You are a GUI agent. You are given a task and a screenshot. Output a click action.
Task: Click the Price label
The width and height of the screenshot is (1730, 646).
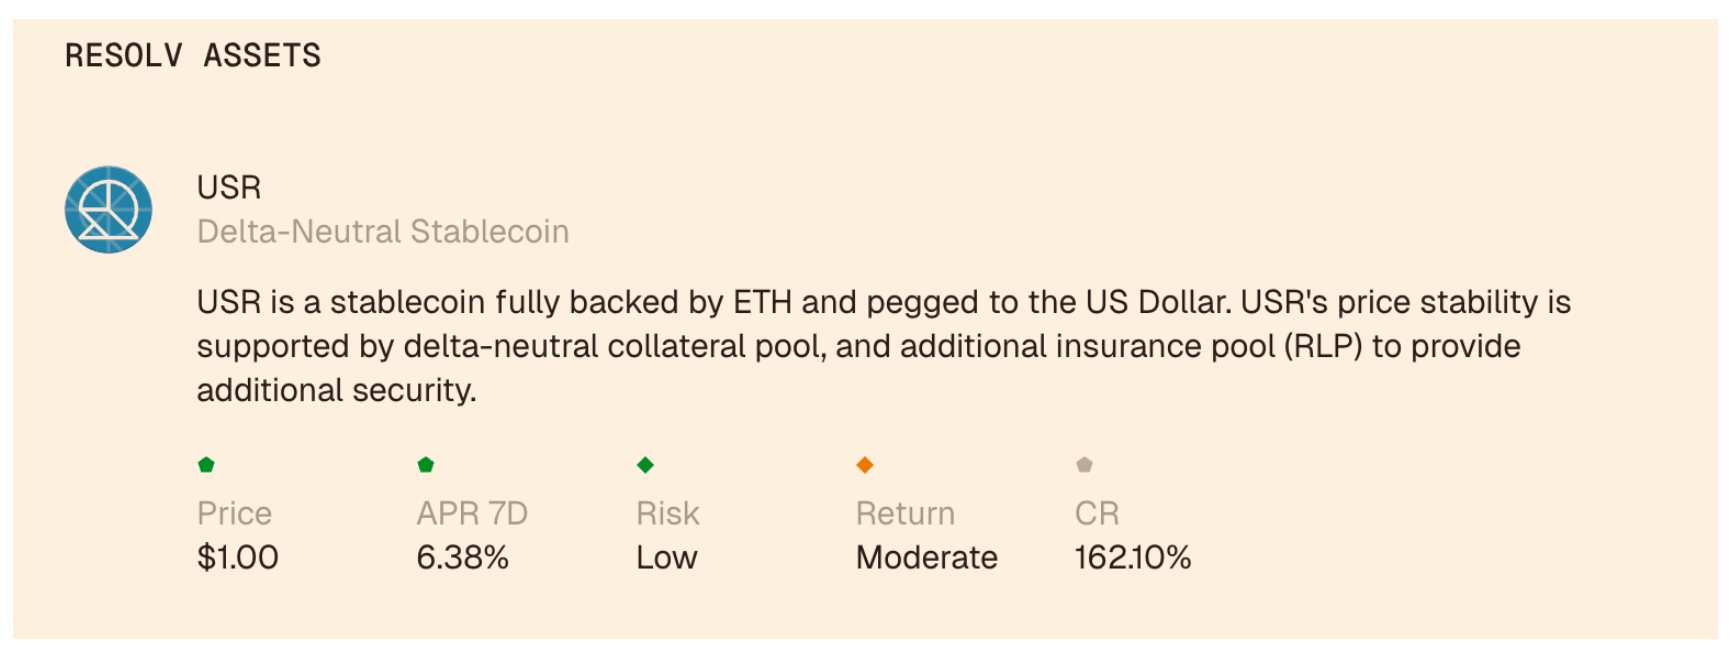click(235, 513)
